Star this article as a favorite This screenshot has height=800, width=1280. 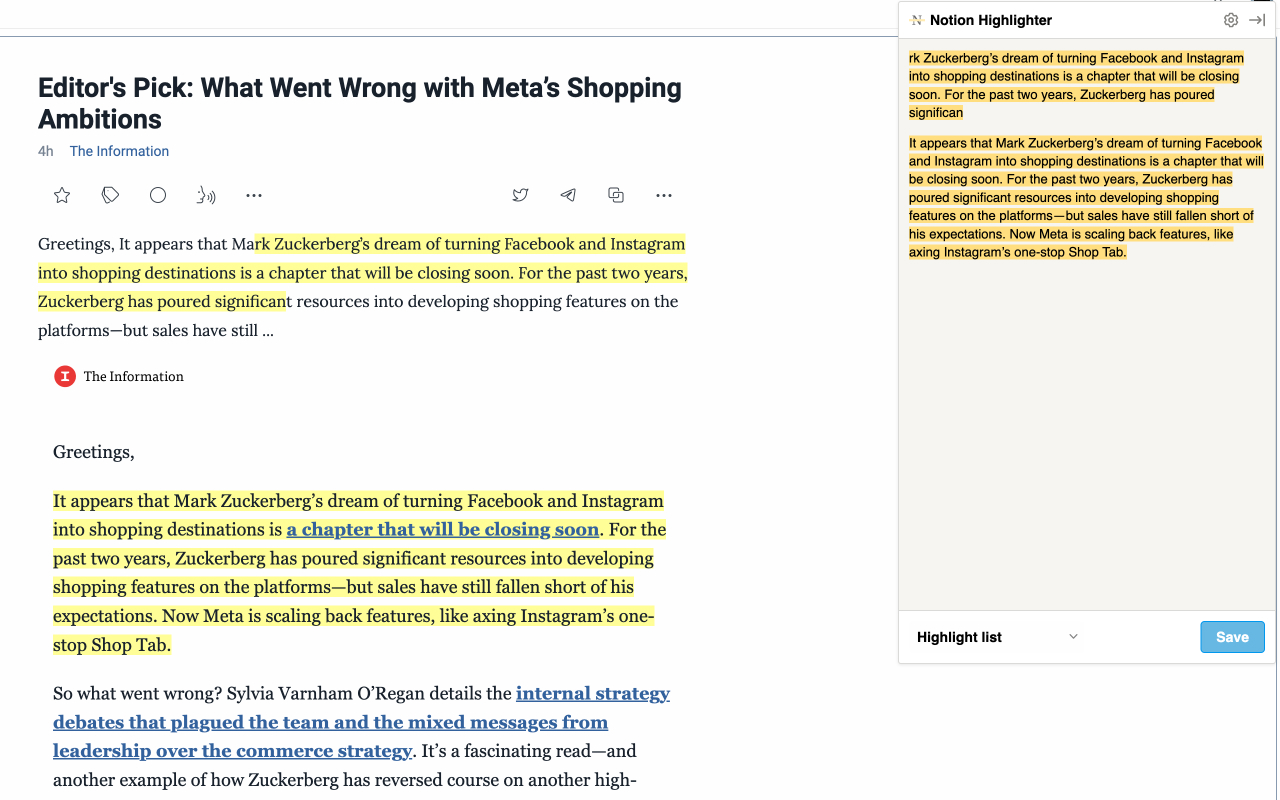(x=61, y=195)
